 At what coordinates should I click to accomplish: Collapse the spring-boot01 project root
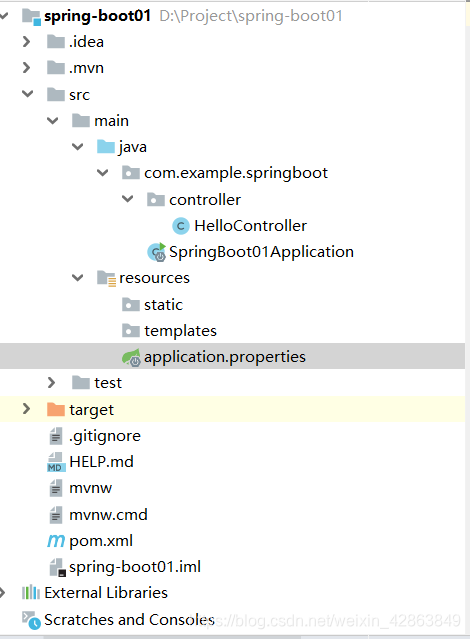[4, 16]
